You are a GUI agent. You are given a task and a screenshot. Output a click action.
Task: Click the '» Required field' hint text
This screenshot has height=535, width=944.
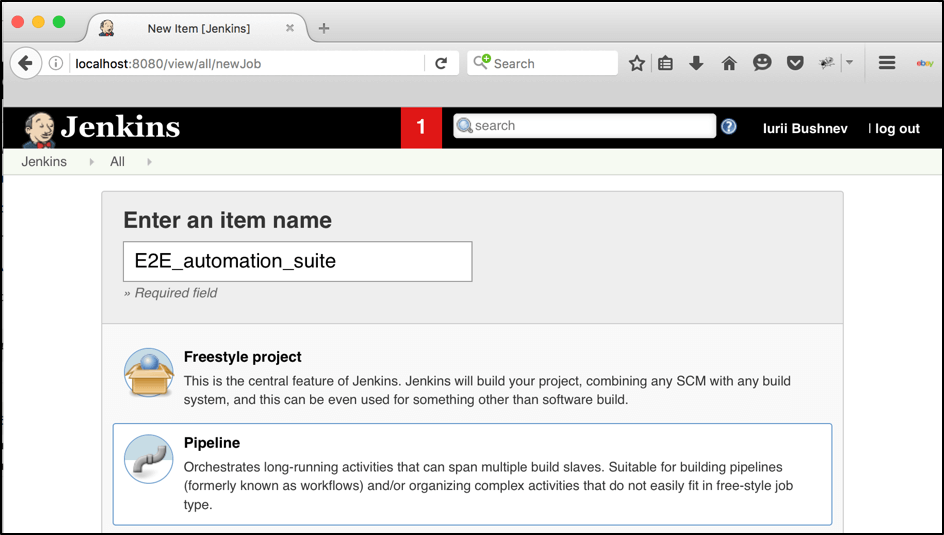(x=170, y=293)
